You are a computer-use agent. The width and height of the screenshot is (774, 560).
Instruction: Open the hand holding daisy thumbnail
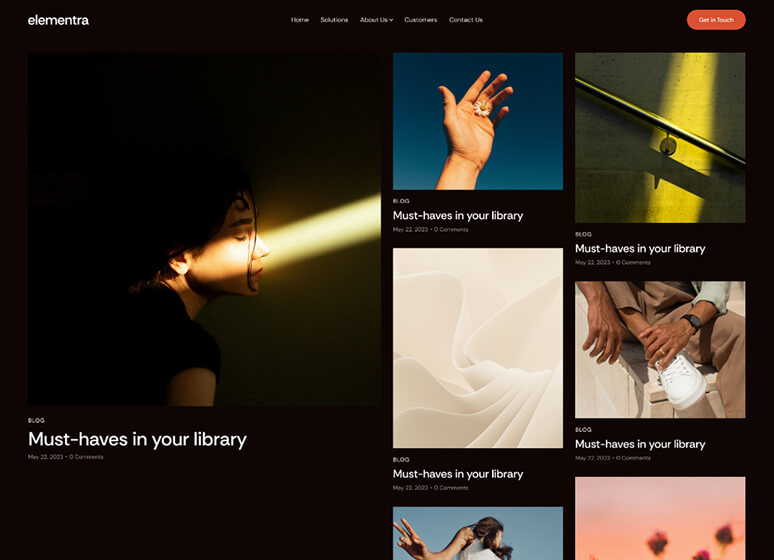coord(478,121)
